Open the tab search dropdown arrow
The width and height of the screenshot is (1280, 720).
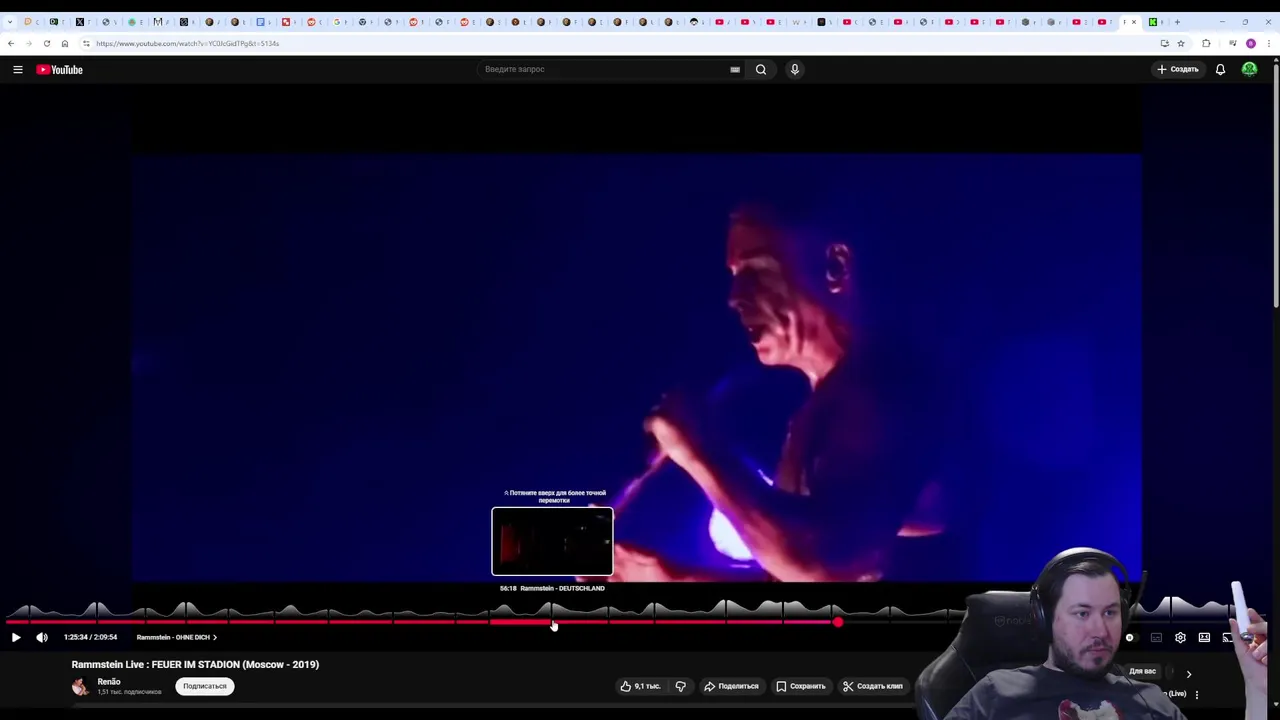10,22
